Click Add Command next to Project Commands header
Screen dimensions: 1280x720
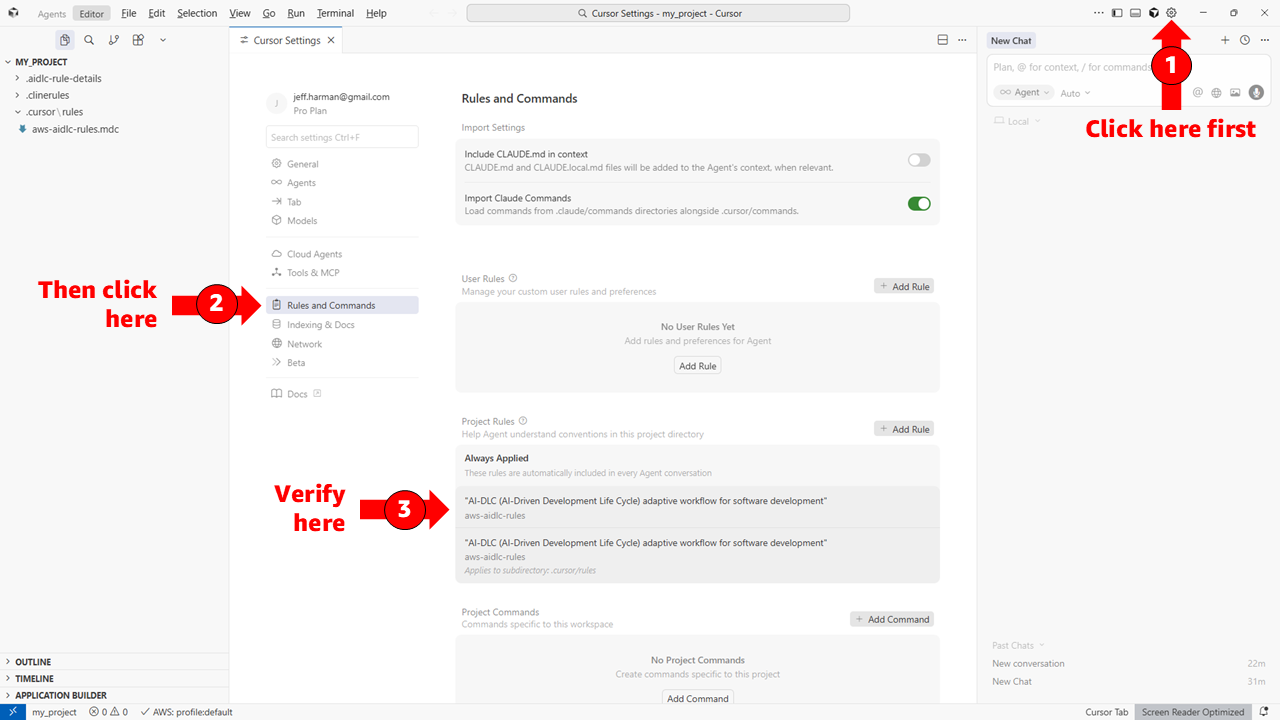click(x=892, y=619)
